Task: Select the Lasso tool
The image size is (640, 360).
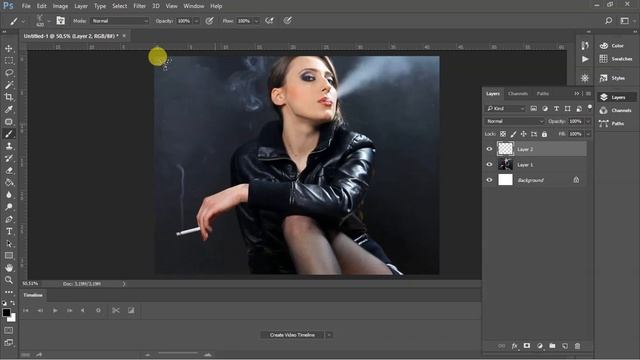Action: coord(9,73)
